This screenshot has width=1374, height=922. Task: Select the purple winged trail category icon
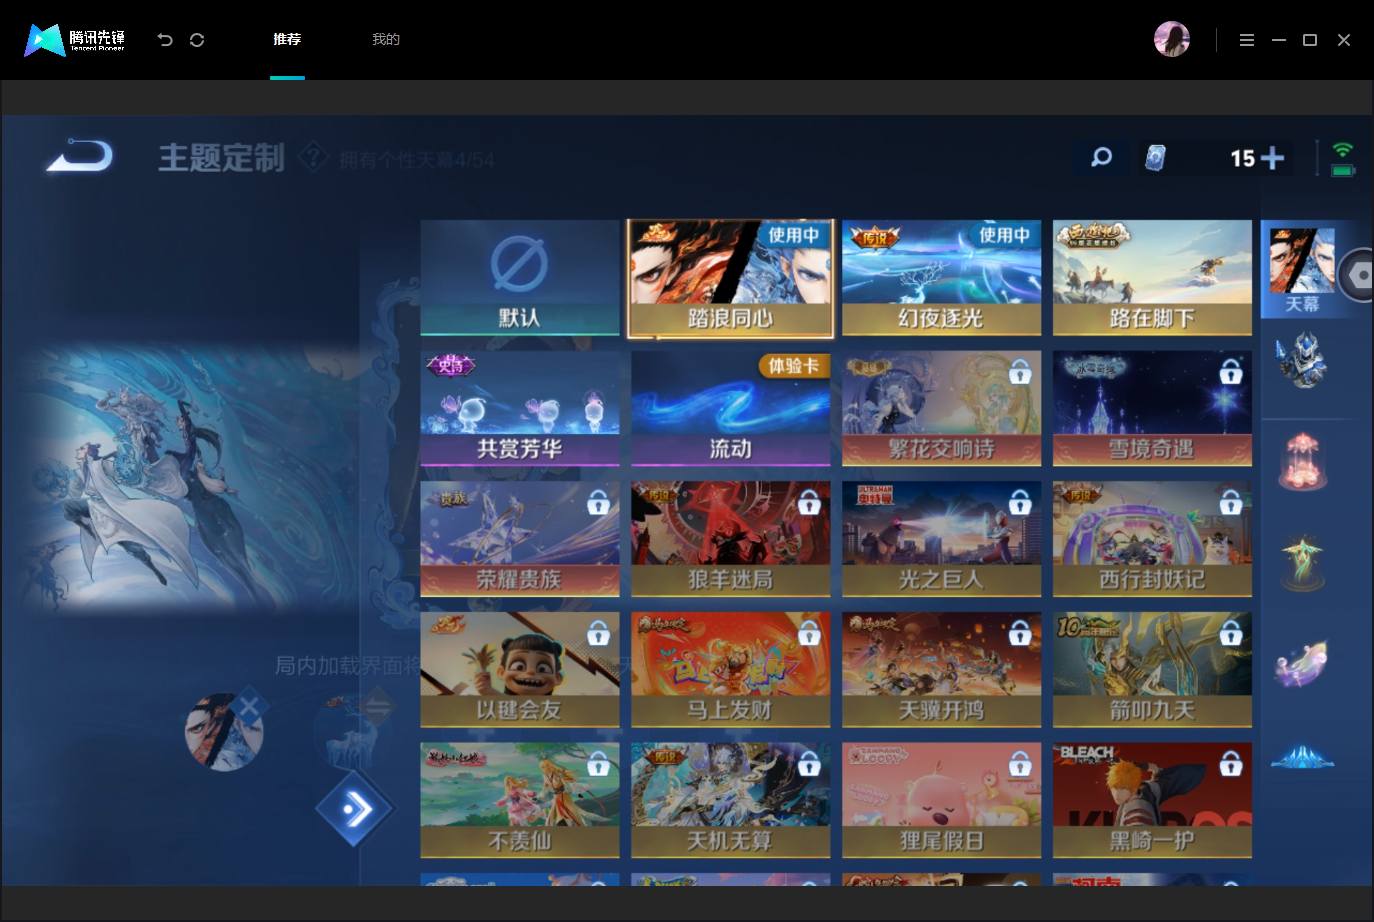(x=1302, y=663)
